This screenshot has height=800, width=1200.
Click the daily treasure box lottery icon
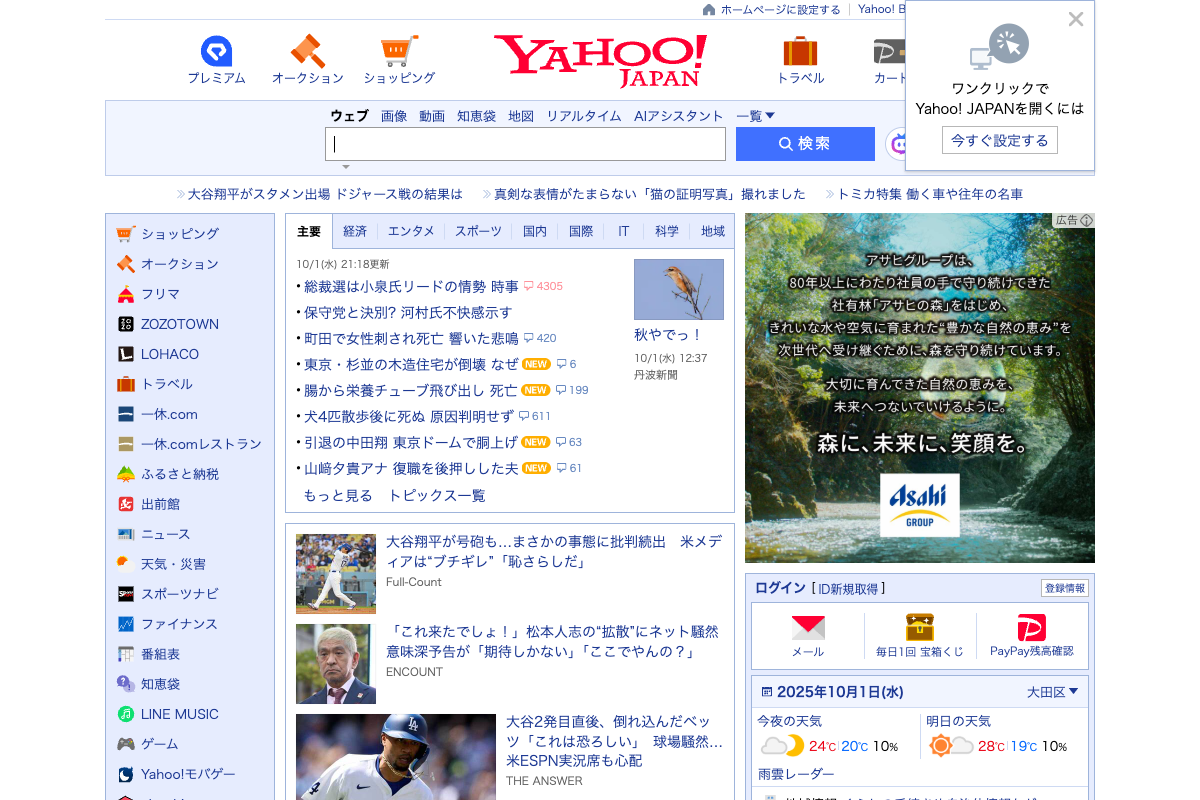[919, 628]
